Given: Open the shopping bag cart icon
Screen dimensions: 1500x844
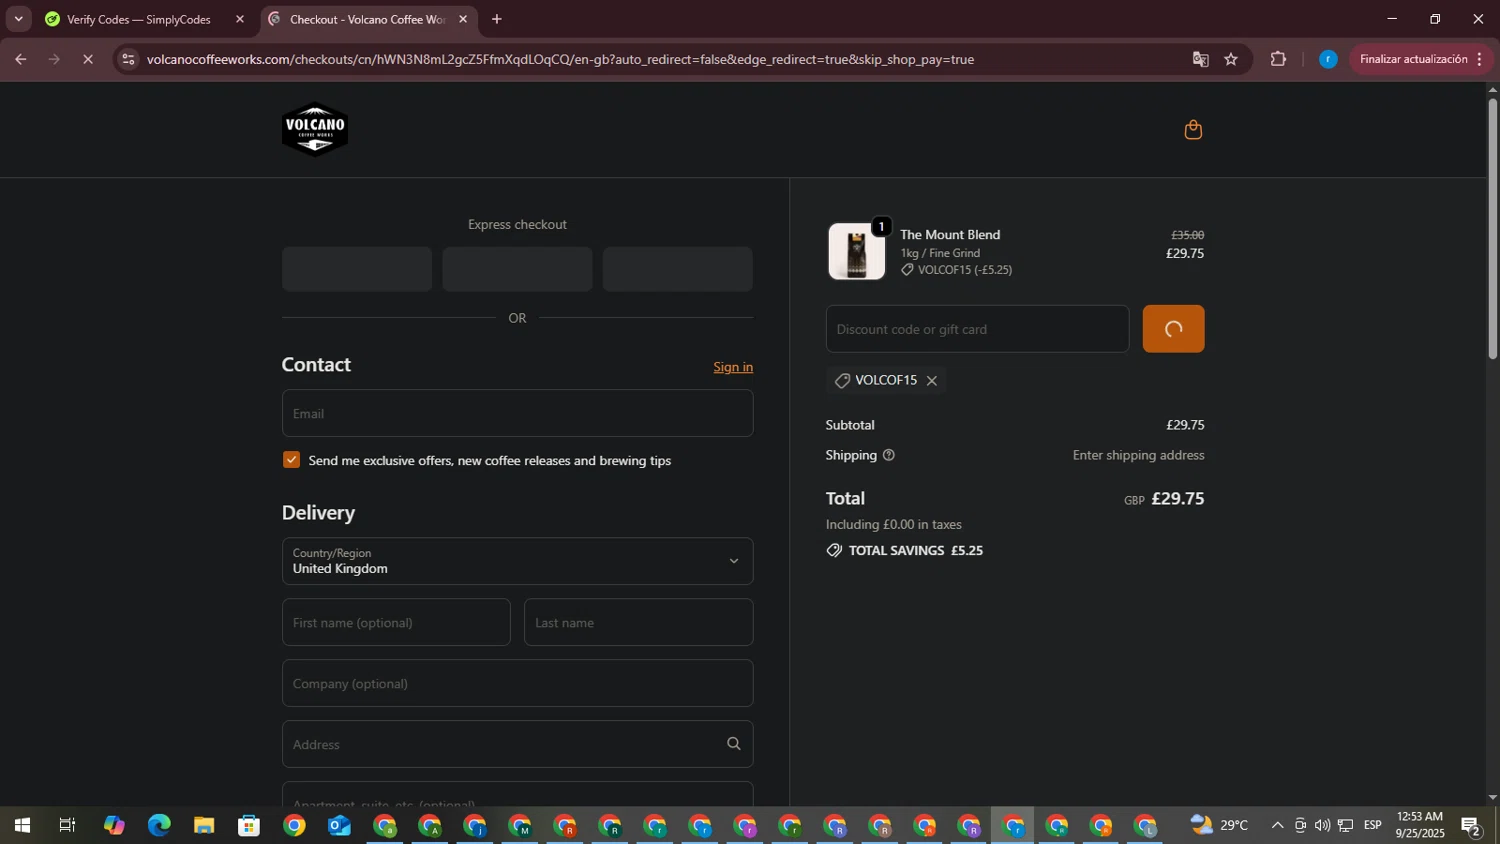Looking at the screenshot, I should pos(1193,129).
